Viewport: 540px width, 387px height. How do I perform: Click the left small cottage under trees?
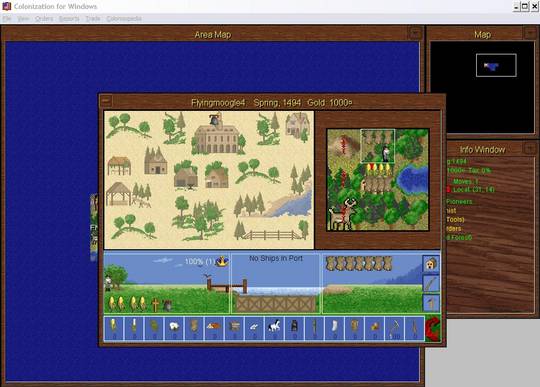coord(186,176)
